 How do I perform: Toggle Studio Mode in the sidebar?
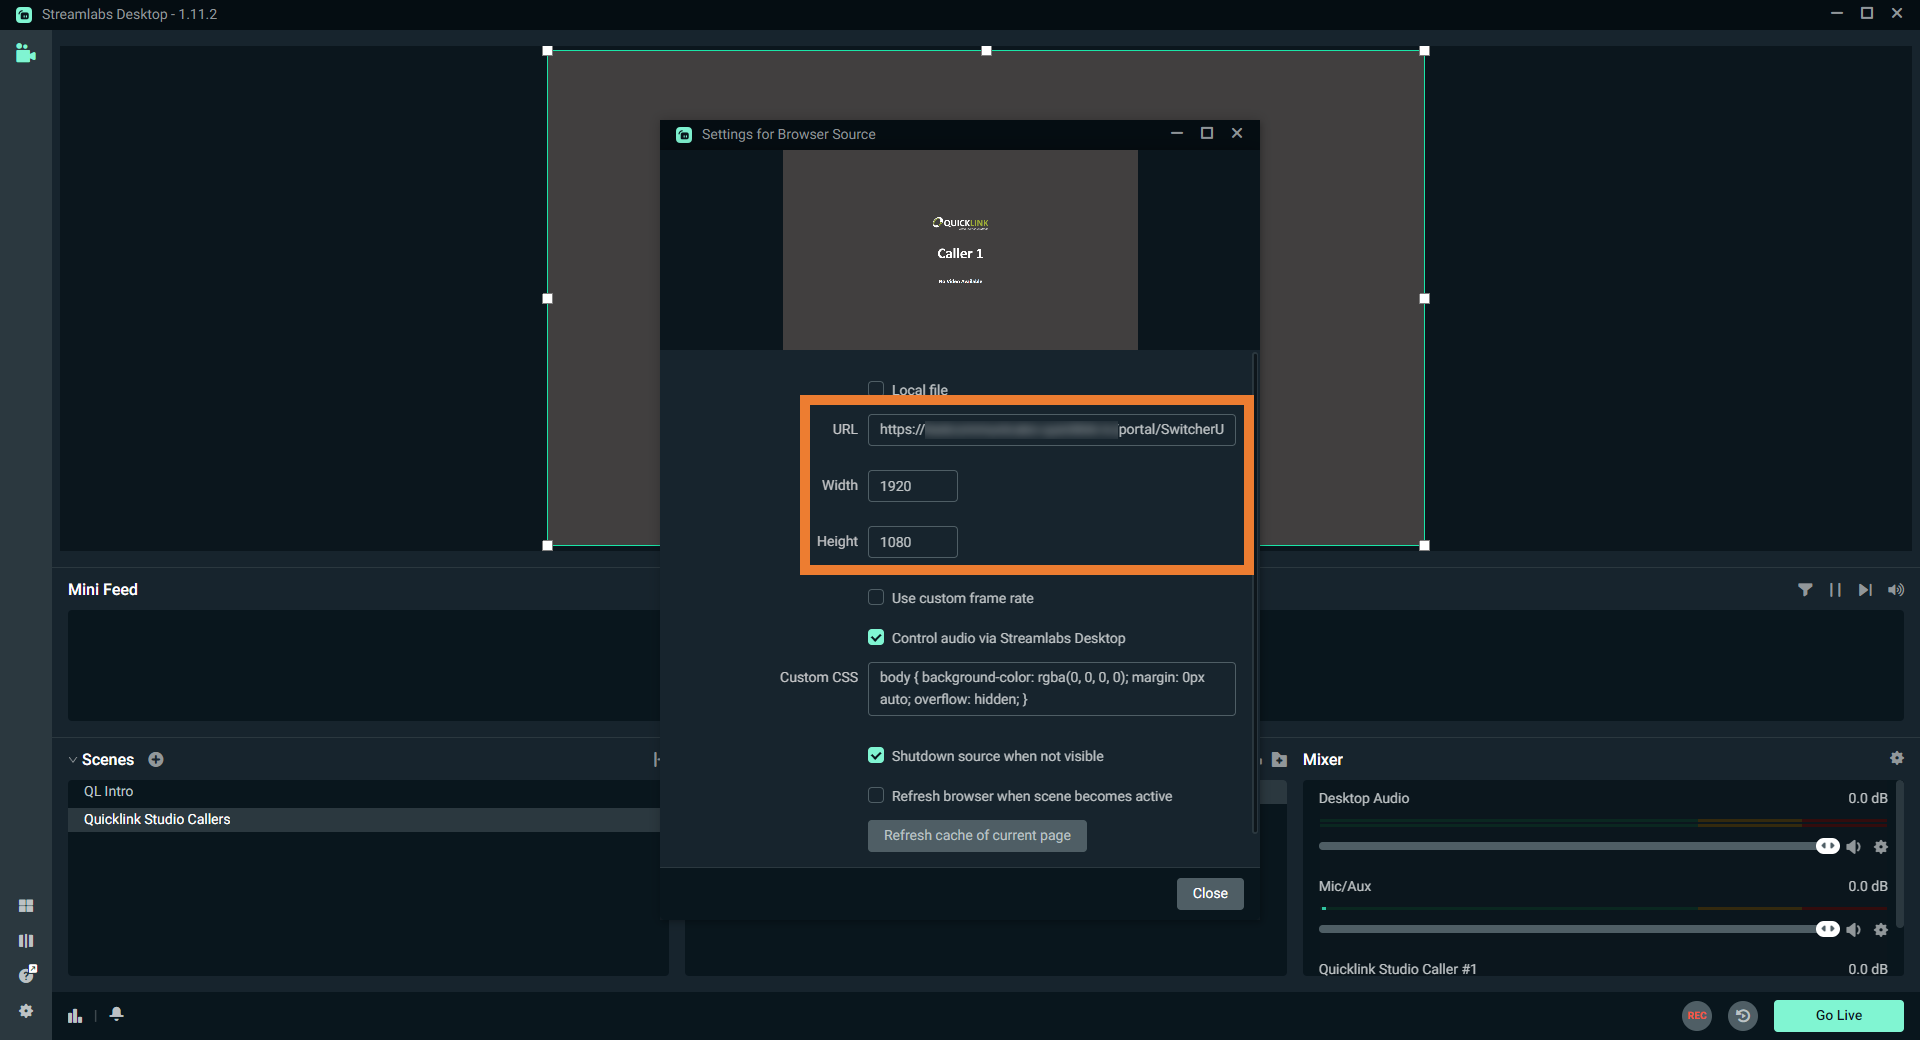coord(26,941)
